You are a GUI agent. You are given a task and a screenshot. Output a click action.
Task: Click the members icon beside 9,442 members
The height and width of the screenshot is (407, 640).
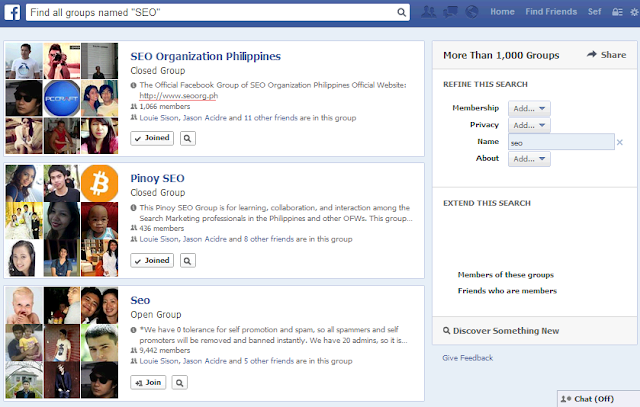coord(133,350)
